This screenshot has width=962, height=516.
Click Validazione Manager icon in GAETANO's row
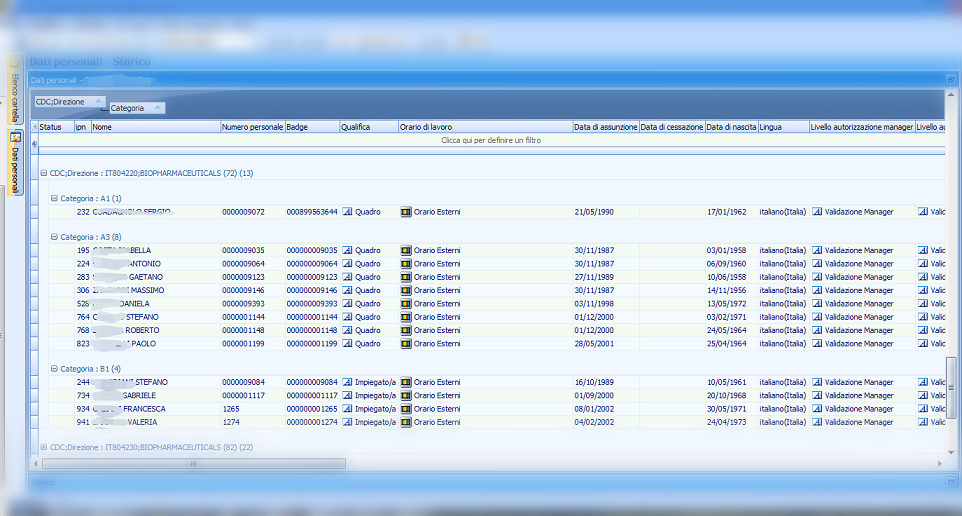(817, 277)
